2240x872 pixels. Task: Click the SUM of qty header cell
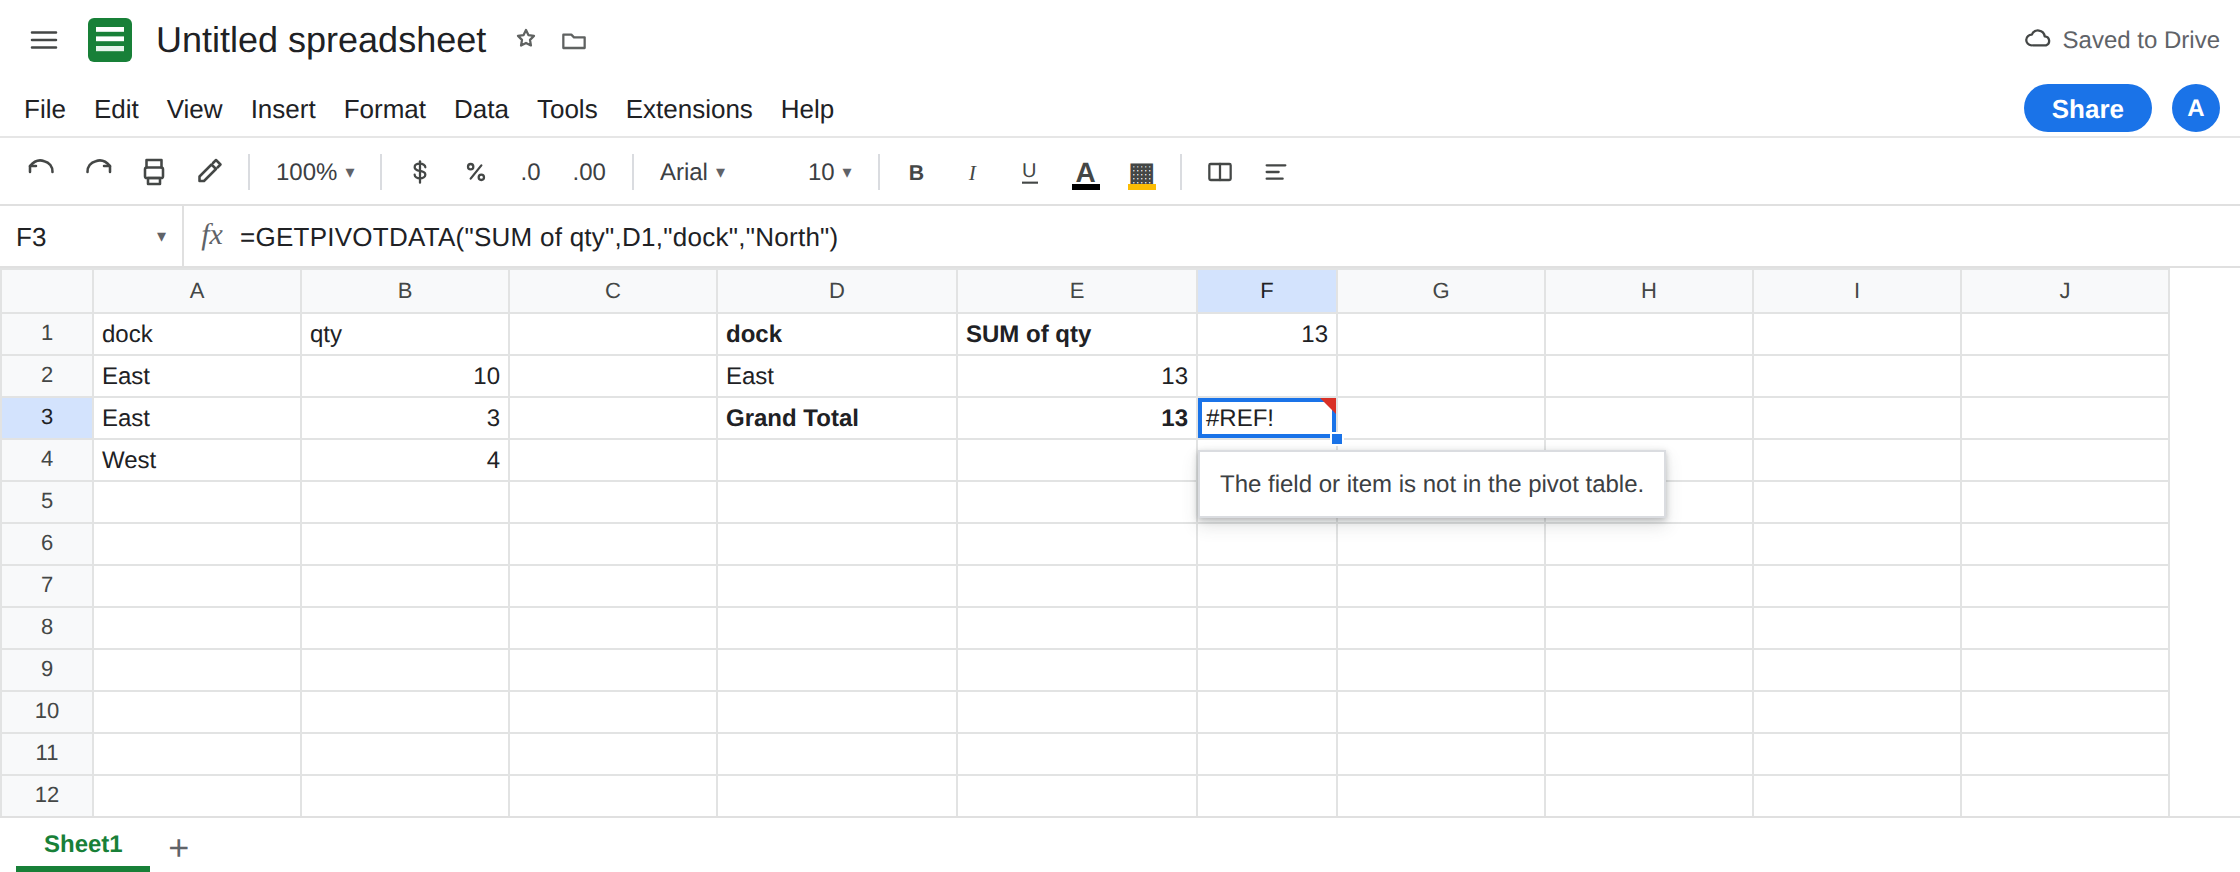(1077, 334)
